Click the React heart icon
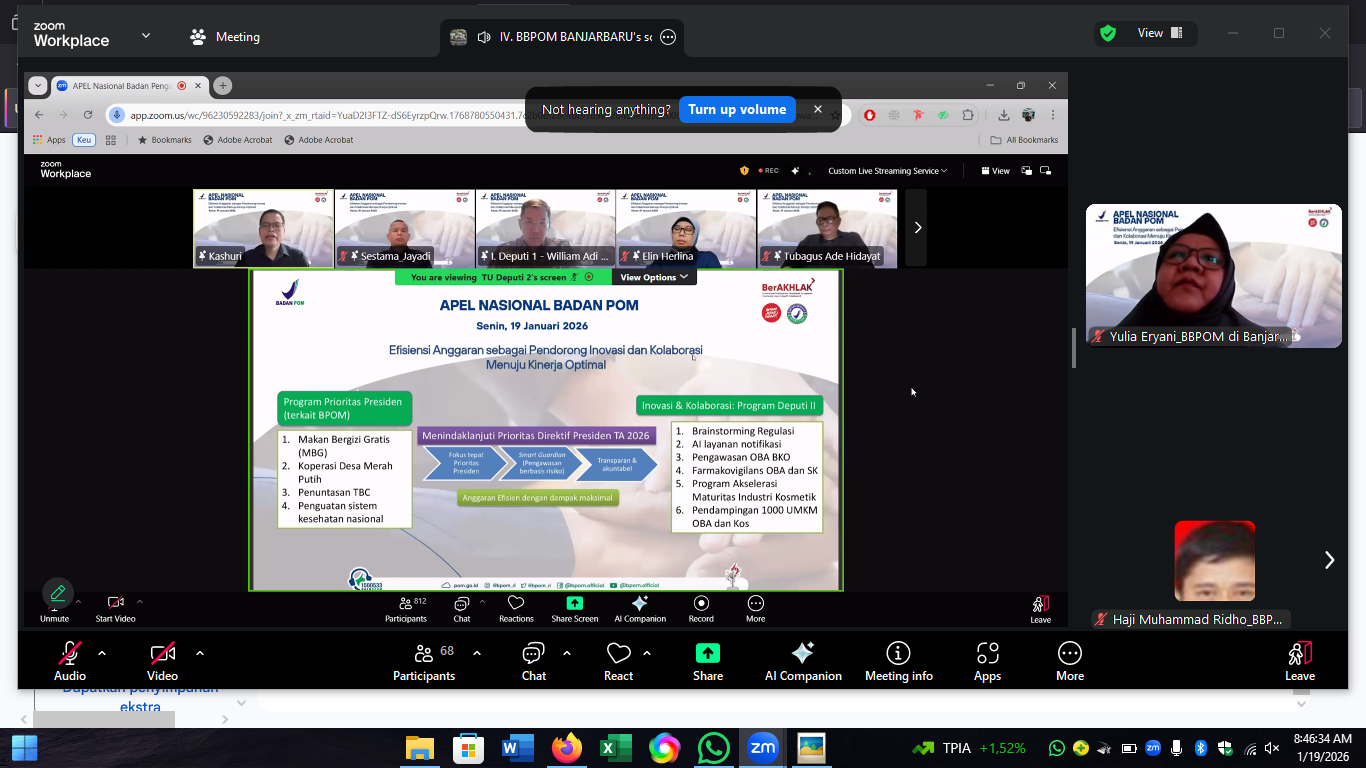1366x768 pixels. point(618,661)
